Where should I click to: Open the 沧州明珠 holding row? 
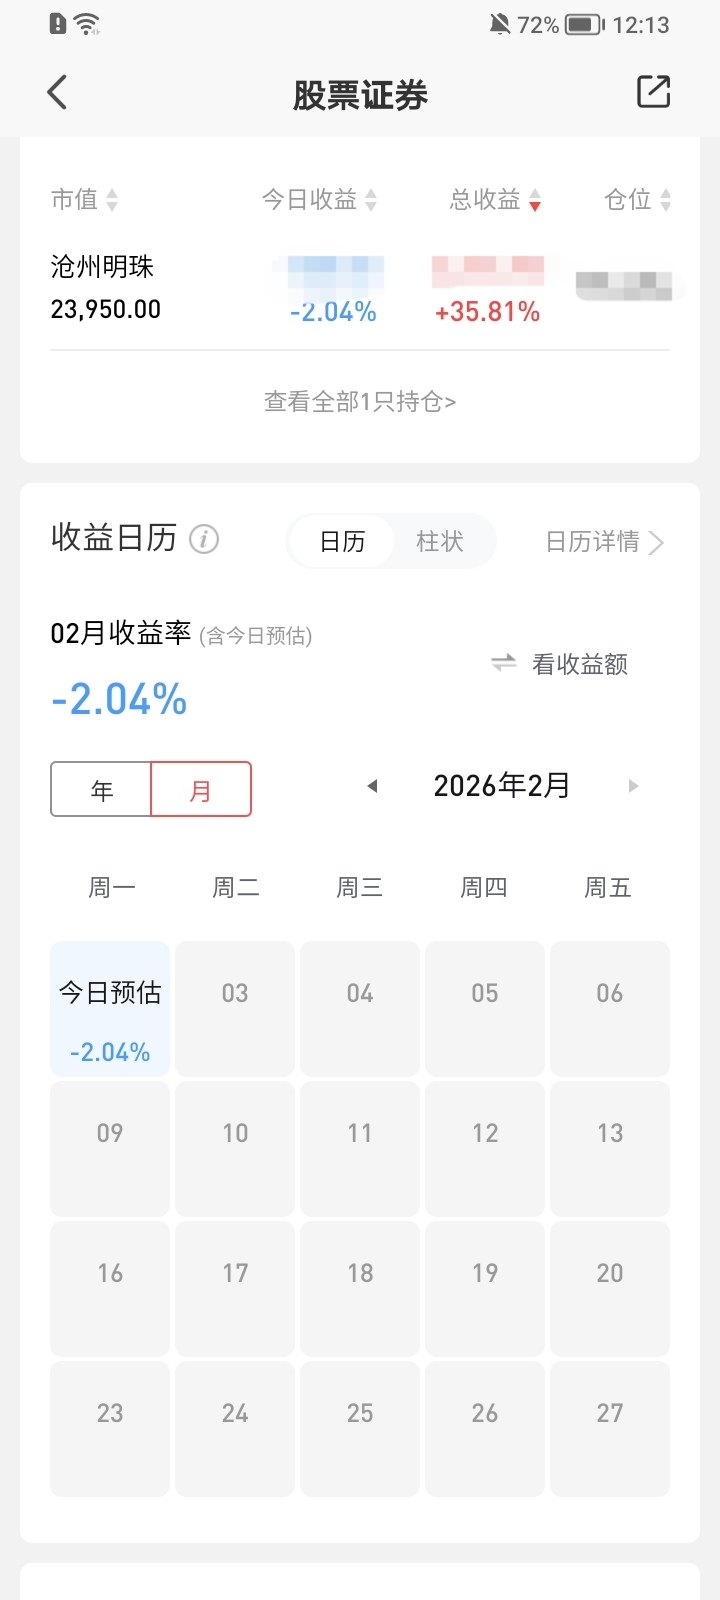104,288
